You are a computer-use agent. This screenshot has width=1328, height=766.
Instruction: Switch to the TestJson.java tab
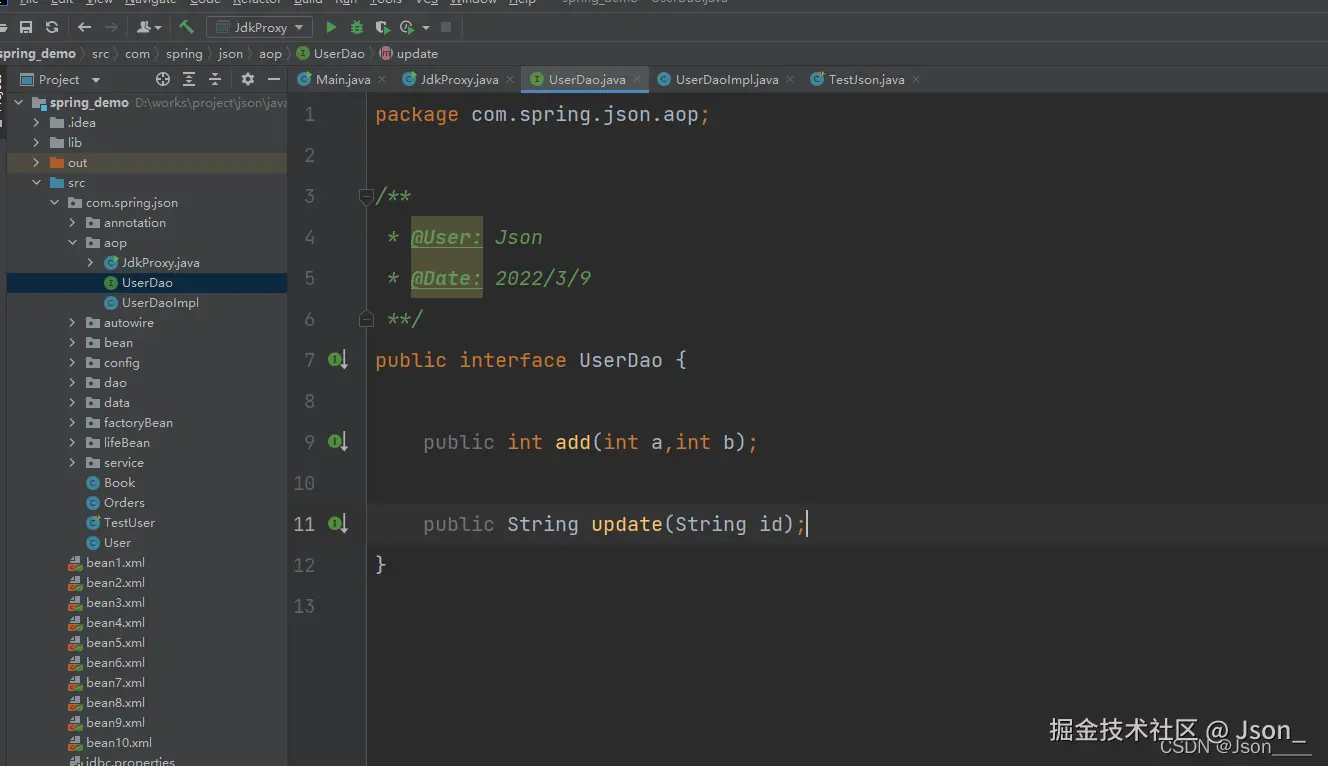click(866, 80)
